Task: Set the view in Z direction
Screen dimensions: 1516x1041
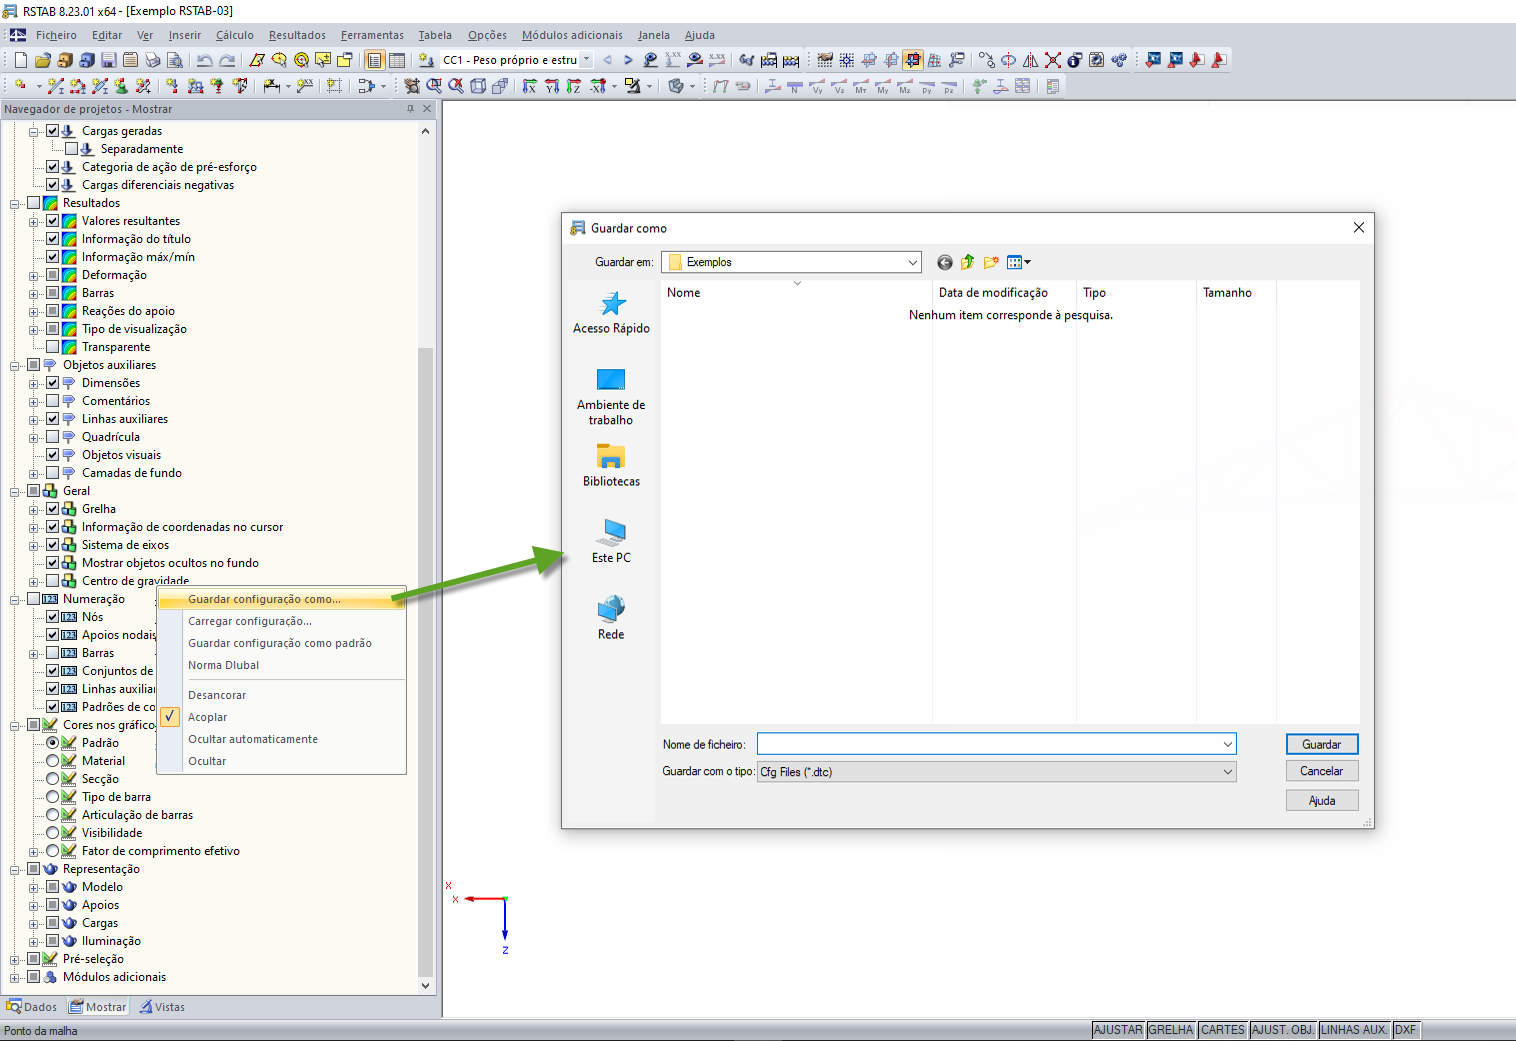Action: pyautogui.click(x=574, y=86)
